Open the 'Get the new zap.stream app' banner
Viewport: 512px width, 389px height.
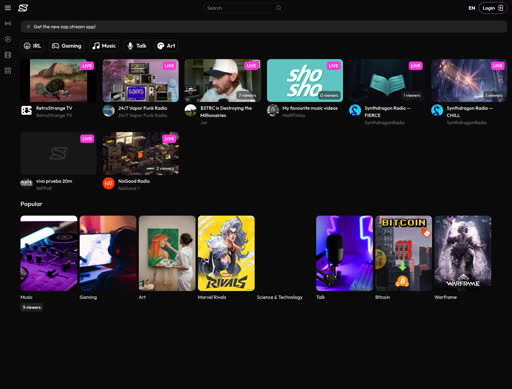[264, 27]
